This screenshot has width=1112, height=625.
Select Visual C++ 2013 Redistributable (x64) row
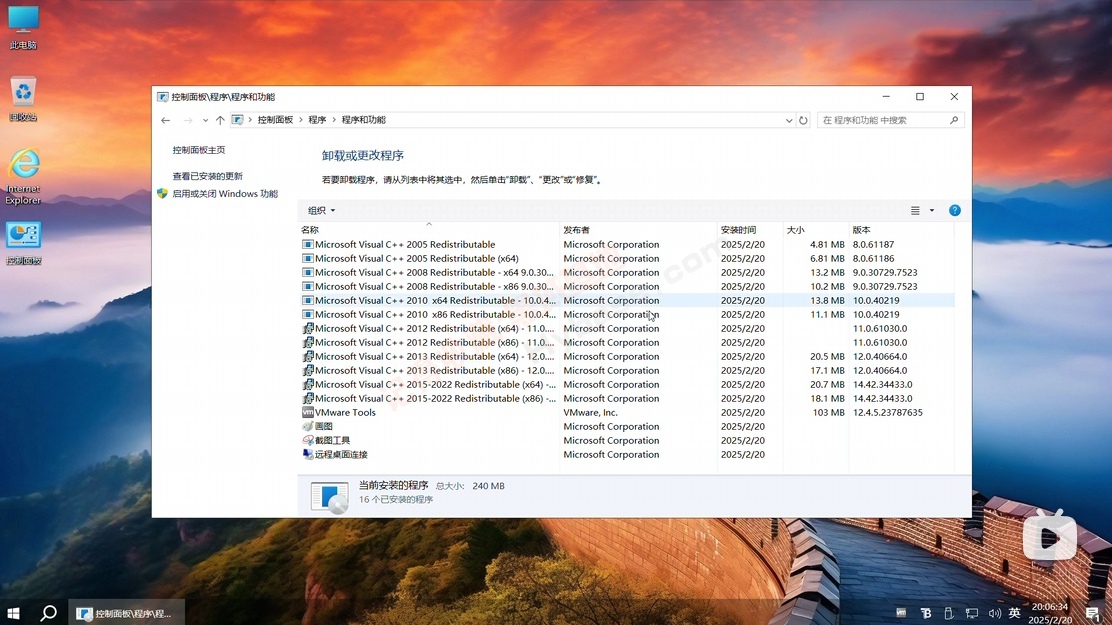point(627,356)
